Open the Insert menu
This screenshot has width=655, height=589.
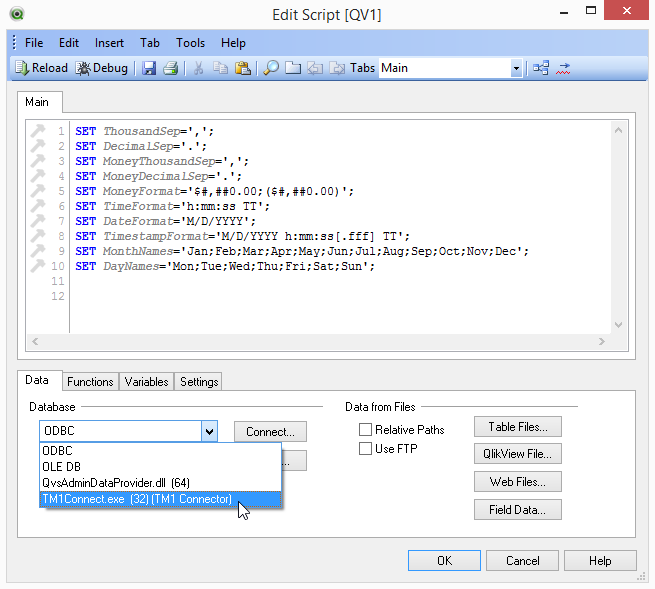(x=109, y=43)
